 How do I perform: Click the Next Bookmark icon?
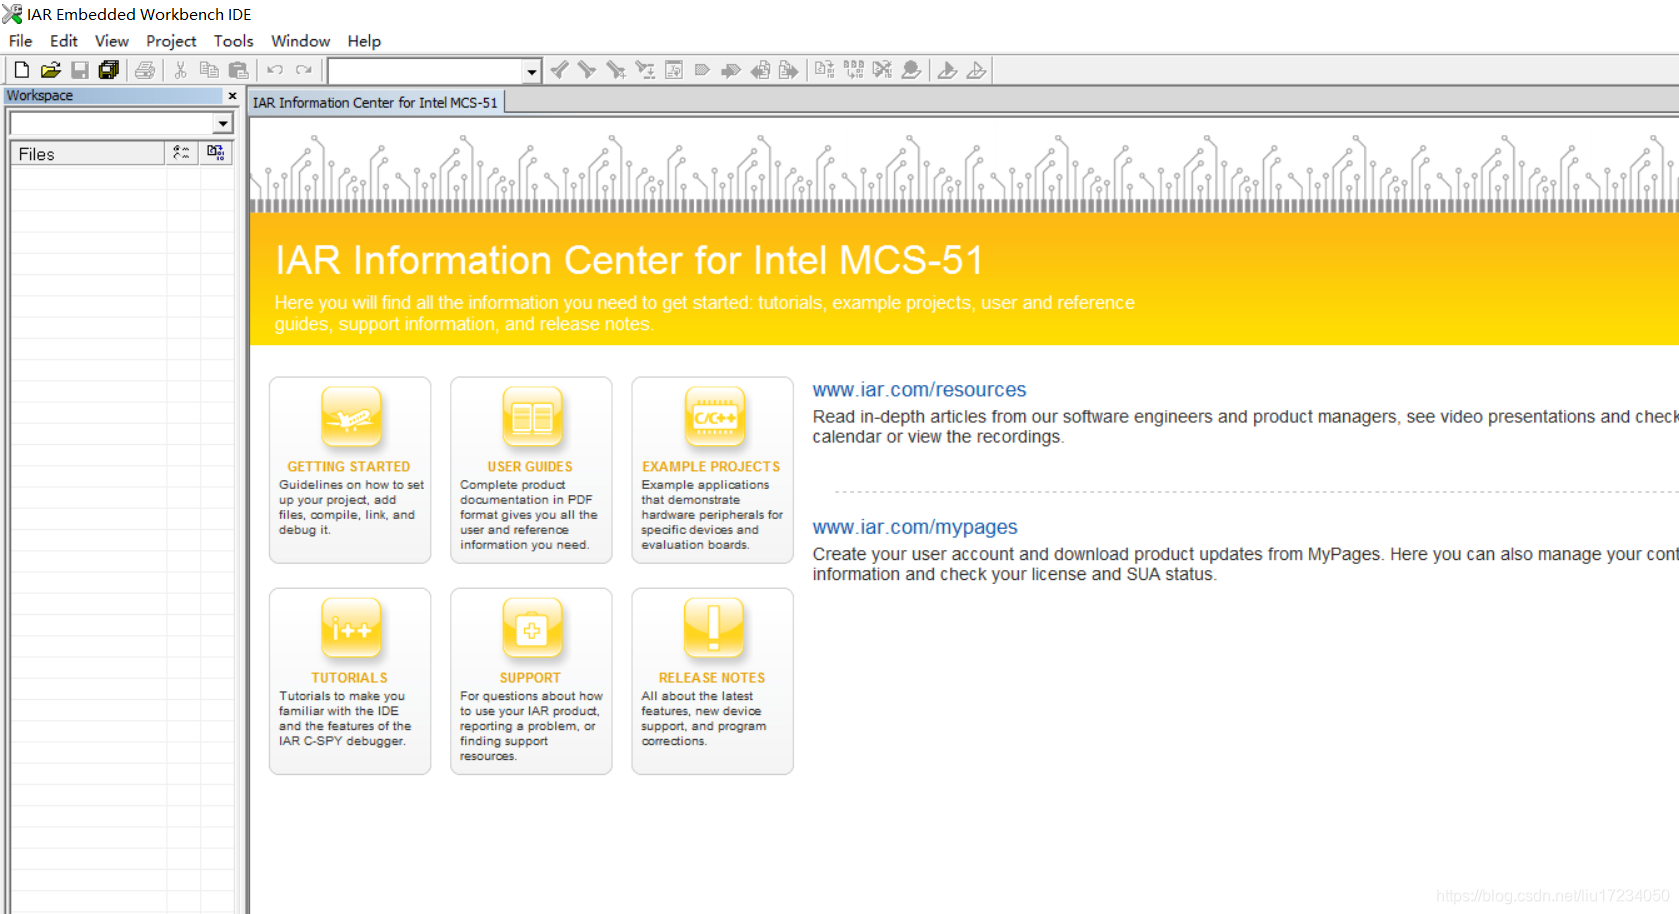(731, 70)
